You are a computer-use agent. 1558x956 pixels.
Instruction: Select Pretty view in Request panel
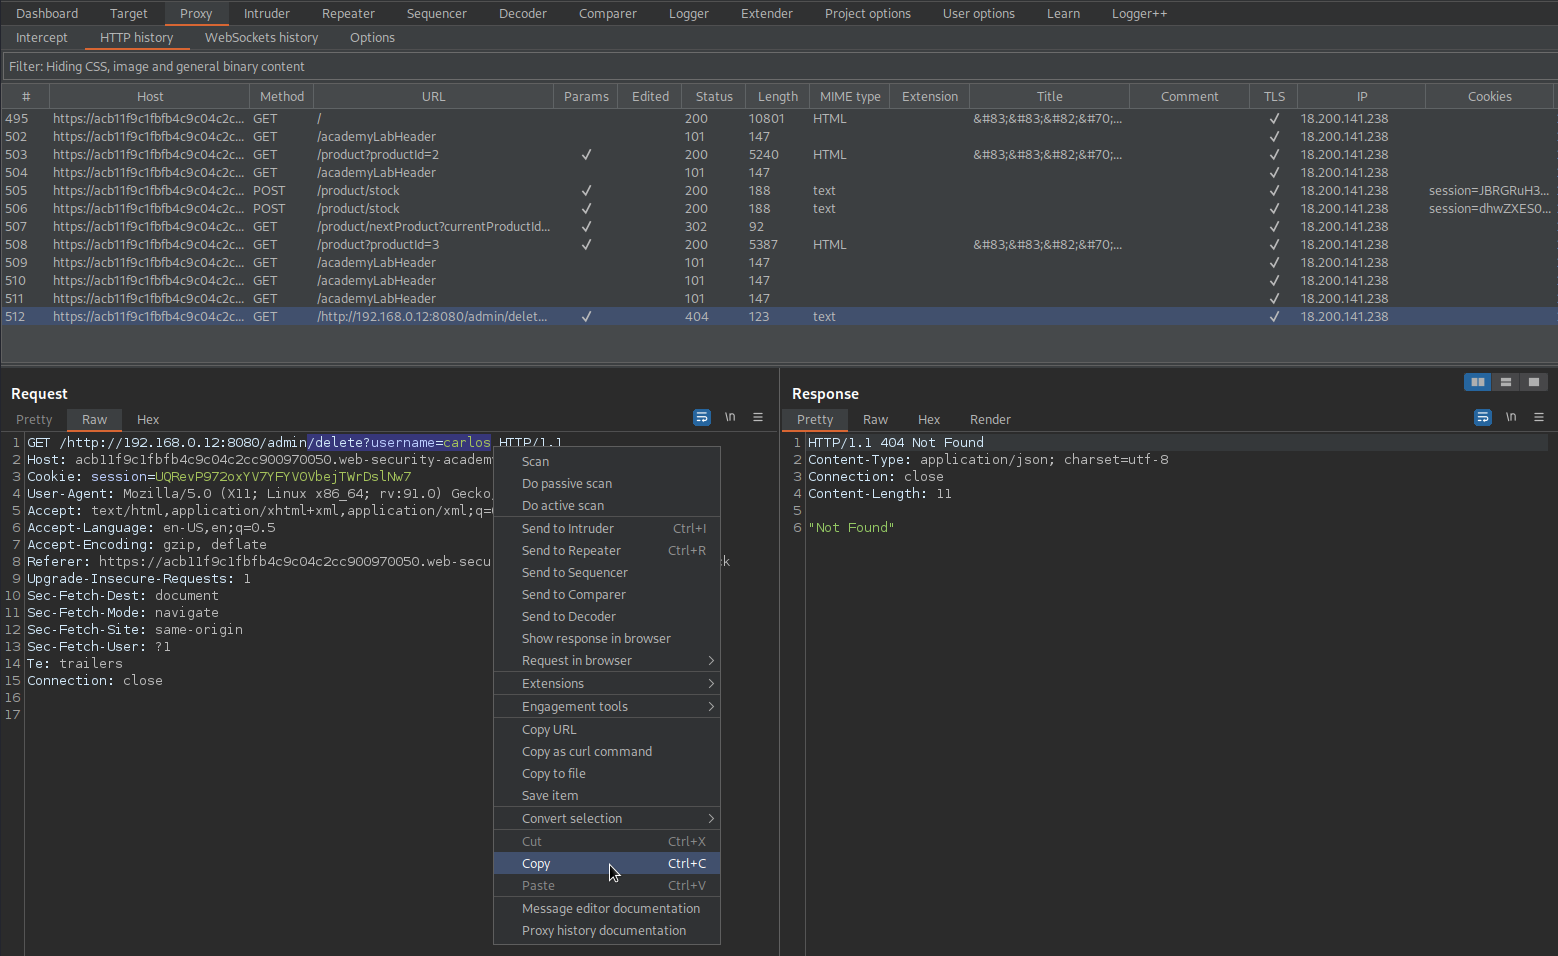point(34,419)
